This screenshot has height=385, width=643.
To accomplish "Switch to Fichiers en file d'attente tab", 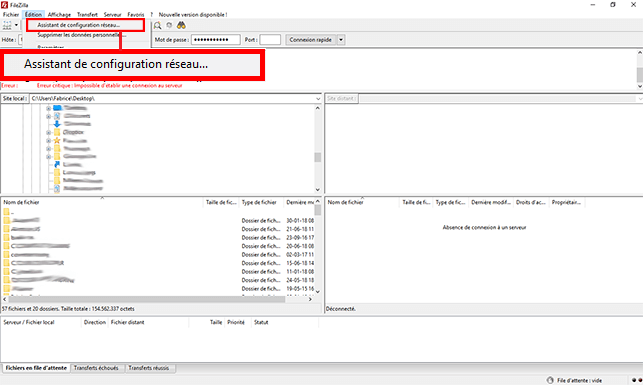I will click(x=36, y=368).
